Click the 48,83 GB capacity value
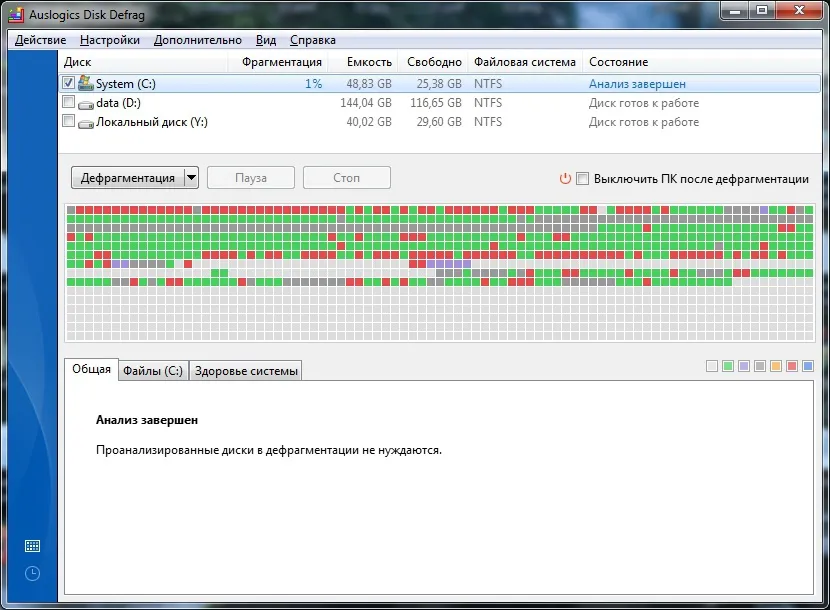This screenshot has height=610, width=830. point(369,84)
